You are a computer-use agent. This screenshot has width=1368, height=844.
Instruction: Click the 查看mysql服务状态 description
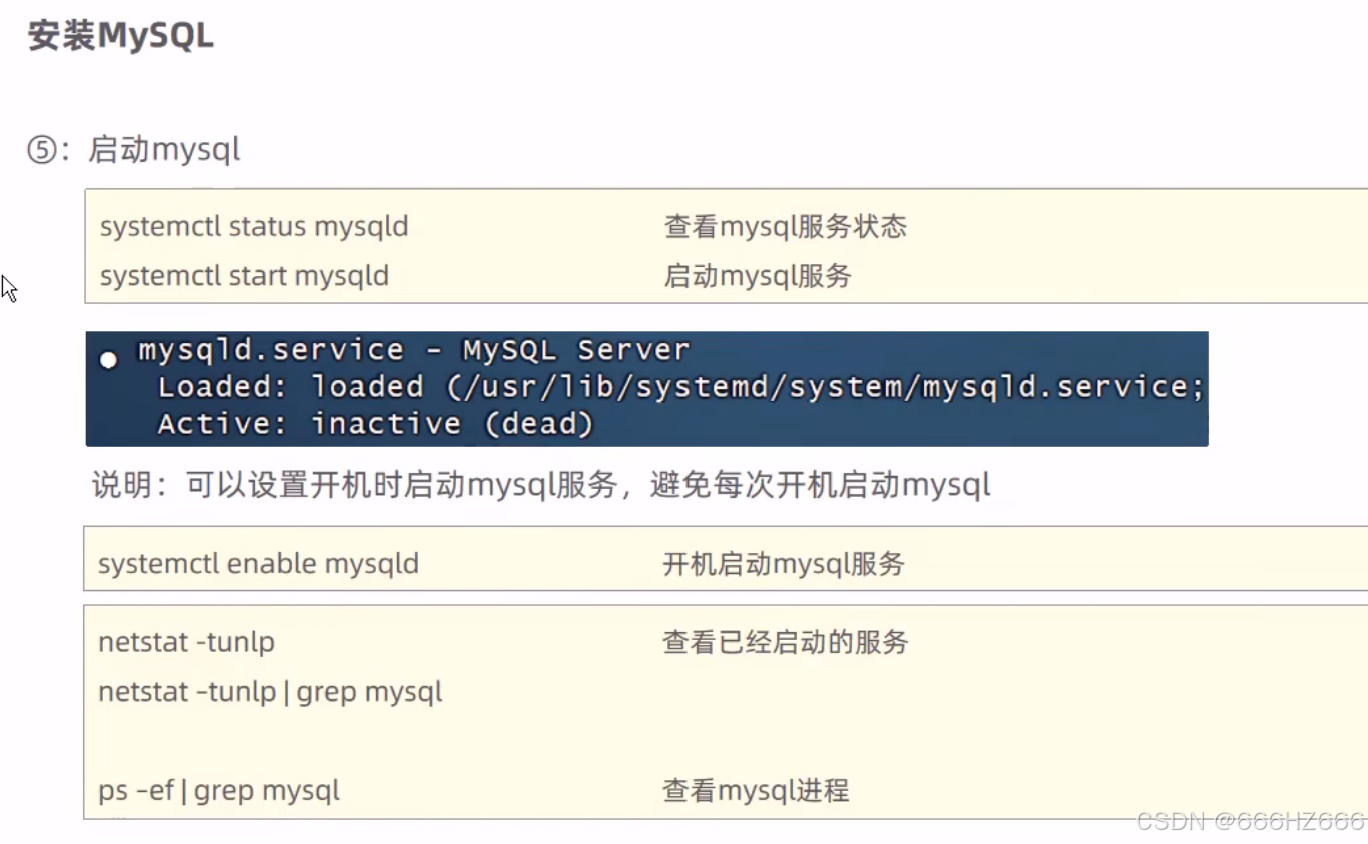point(785,226)
